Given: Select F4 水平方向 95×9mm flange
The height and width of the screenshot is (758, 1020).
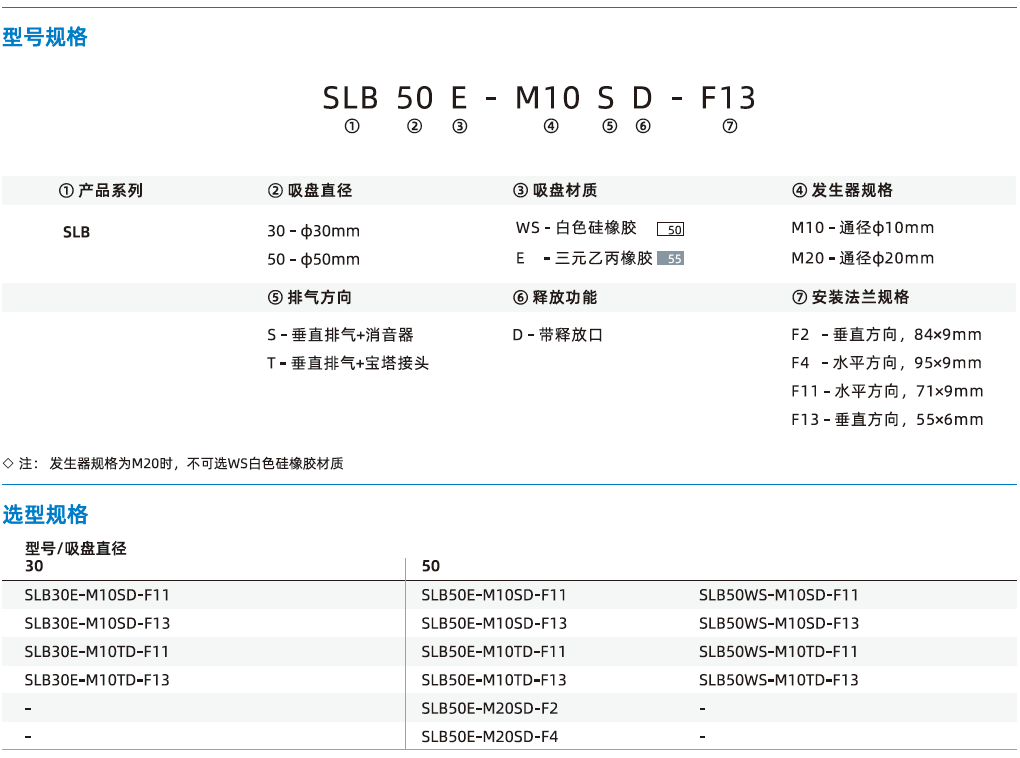Looking at the screenshot, I should (x=886, y=363).
